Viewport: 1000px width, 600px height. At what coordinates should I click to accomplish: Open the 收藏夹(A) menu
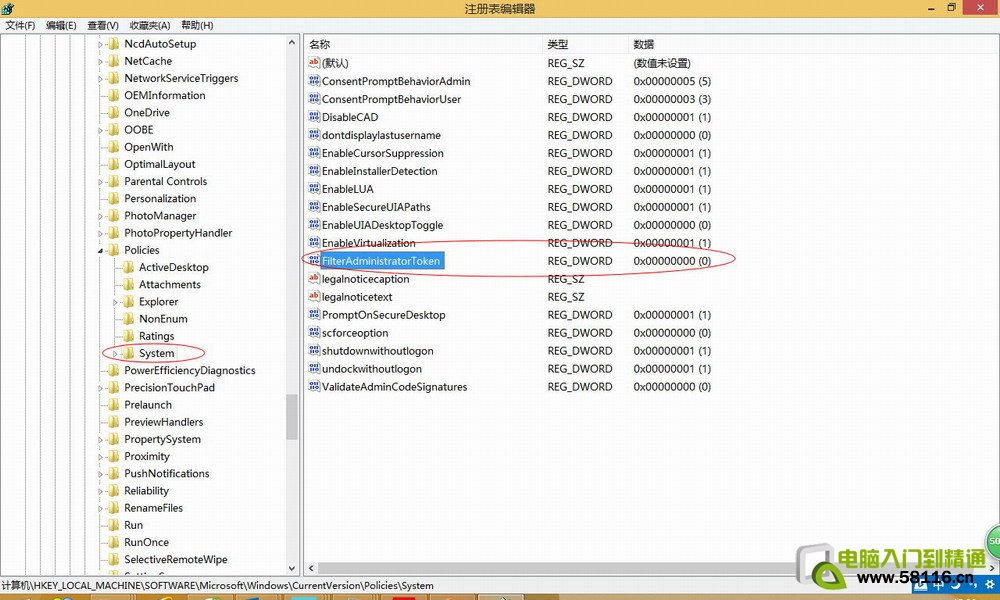tap(150, 26)
